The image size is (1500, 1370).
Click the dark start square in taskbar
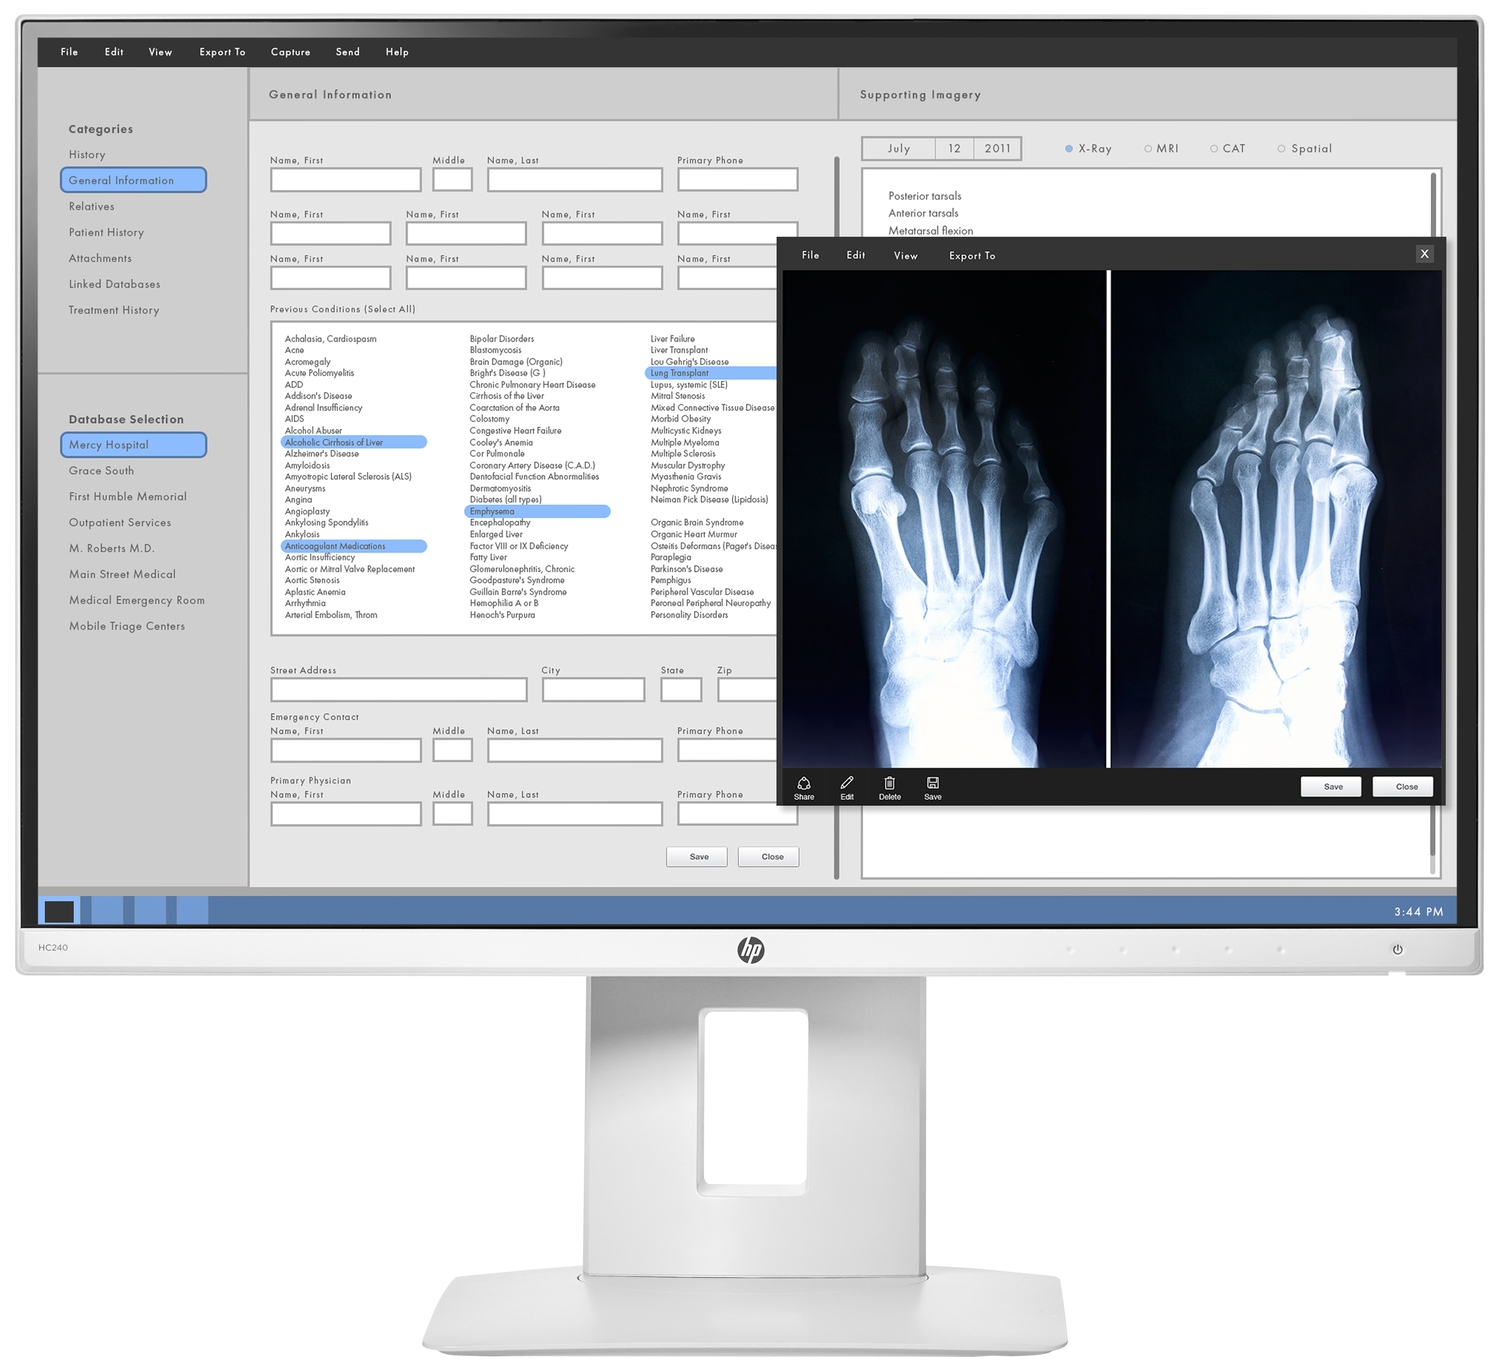point(59,911)
